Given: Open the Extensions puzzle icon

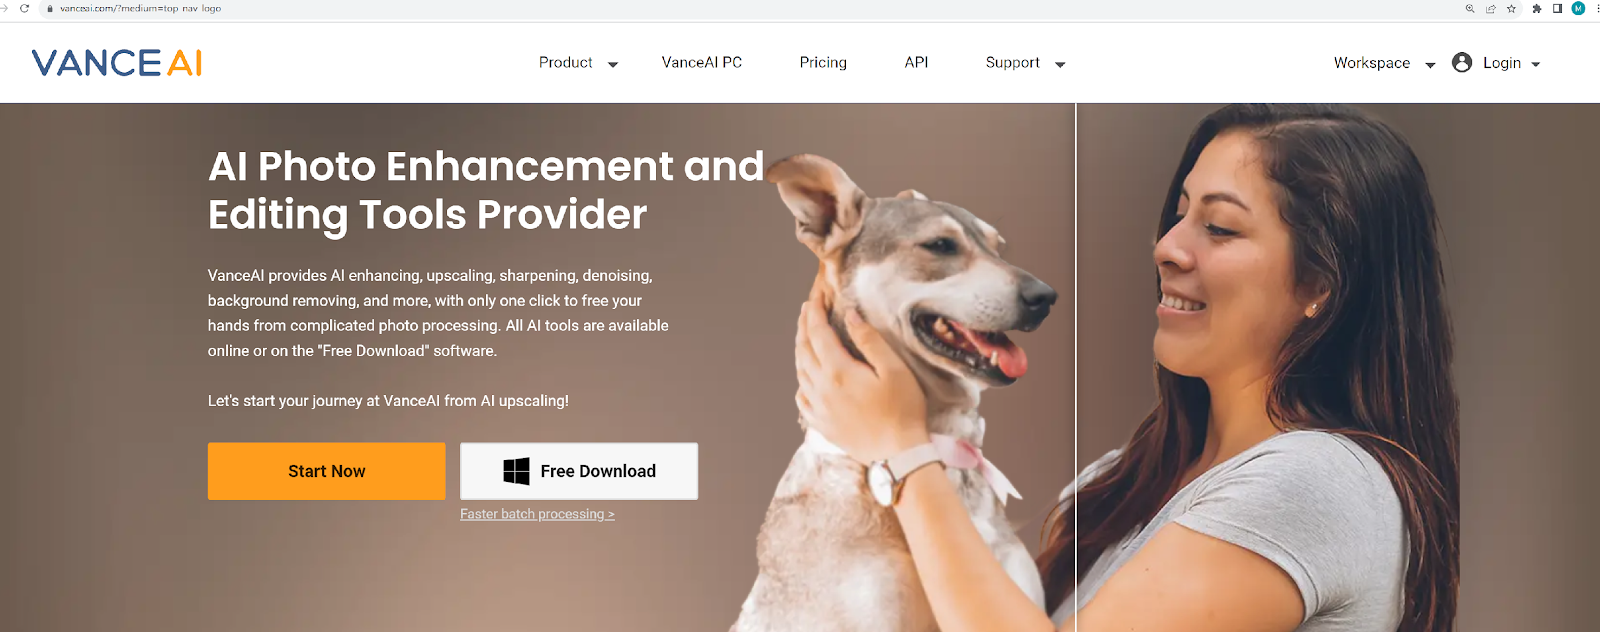Looking at the screenshot, I should coord(1537,8).
